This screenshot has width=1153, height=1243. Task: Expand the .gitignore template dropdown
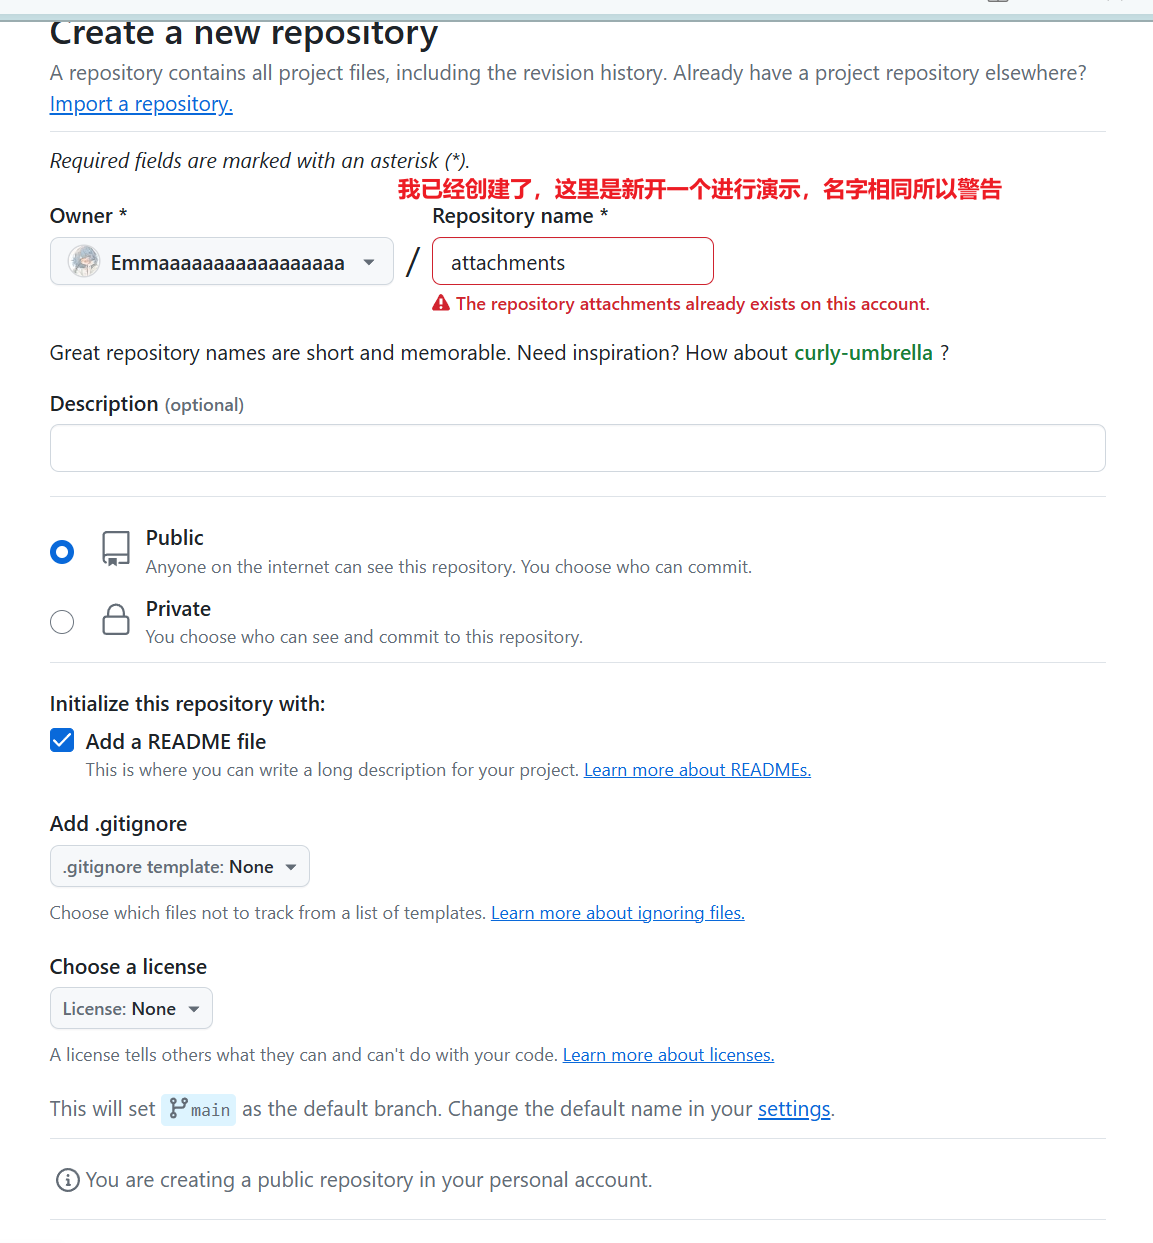(x=180, y=866)
